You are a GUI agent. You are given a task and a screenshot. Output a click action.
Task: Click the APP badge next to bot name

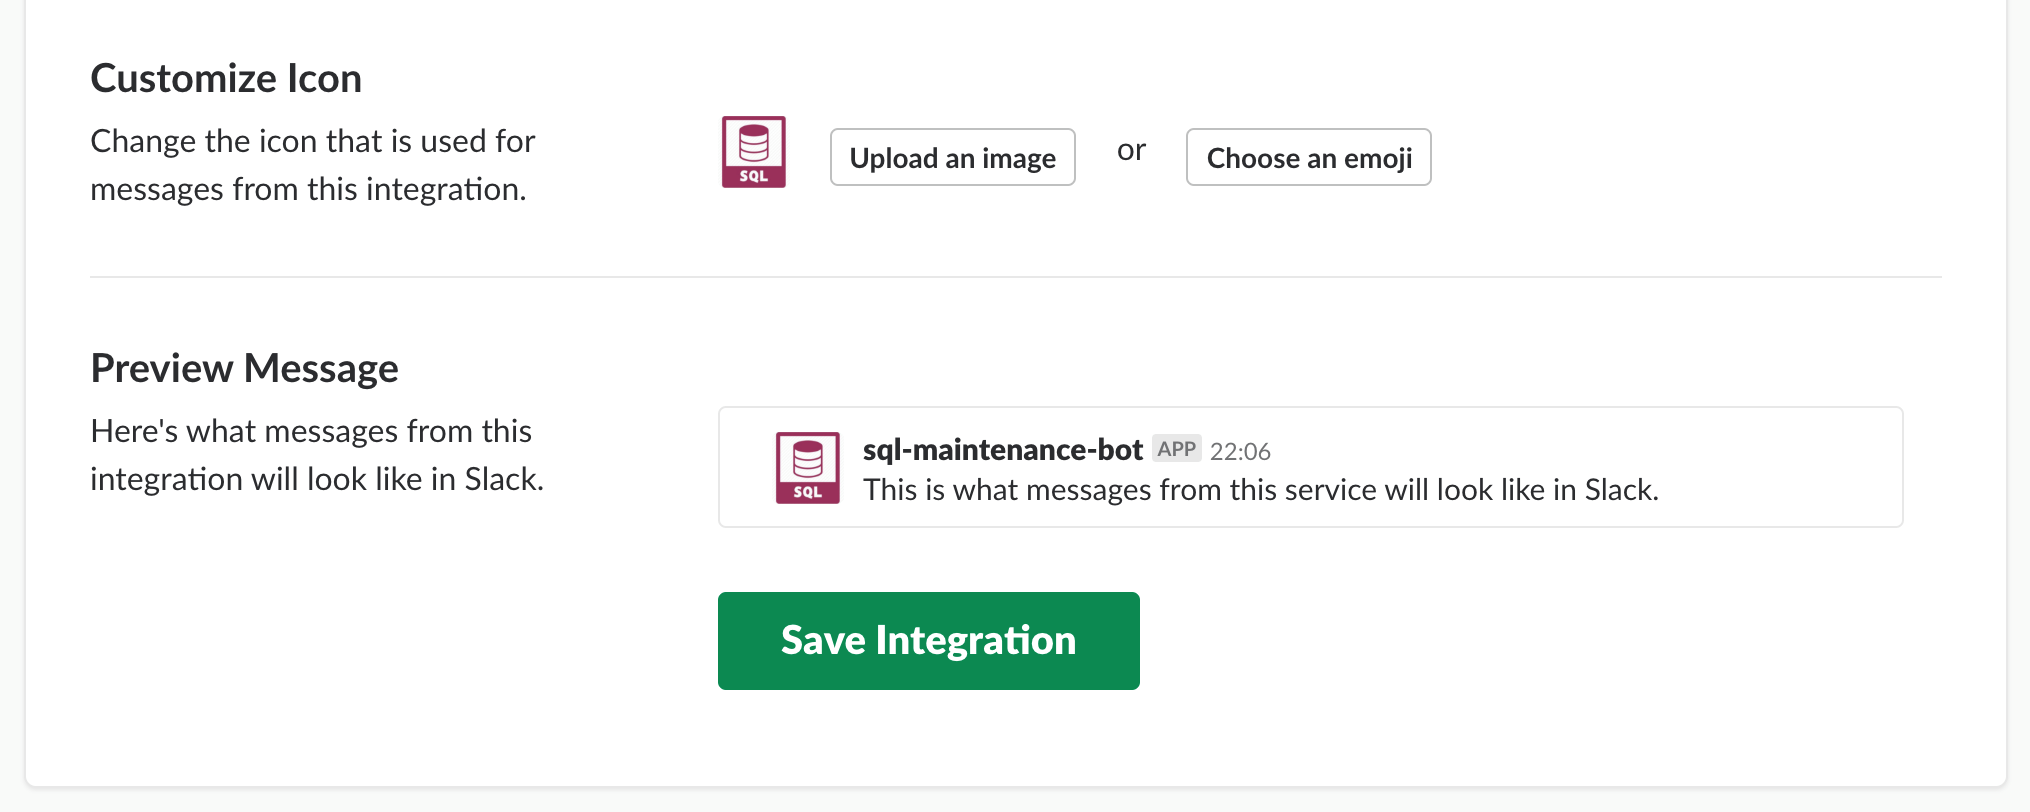[x=1176, y=449]
